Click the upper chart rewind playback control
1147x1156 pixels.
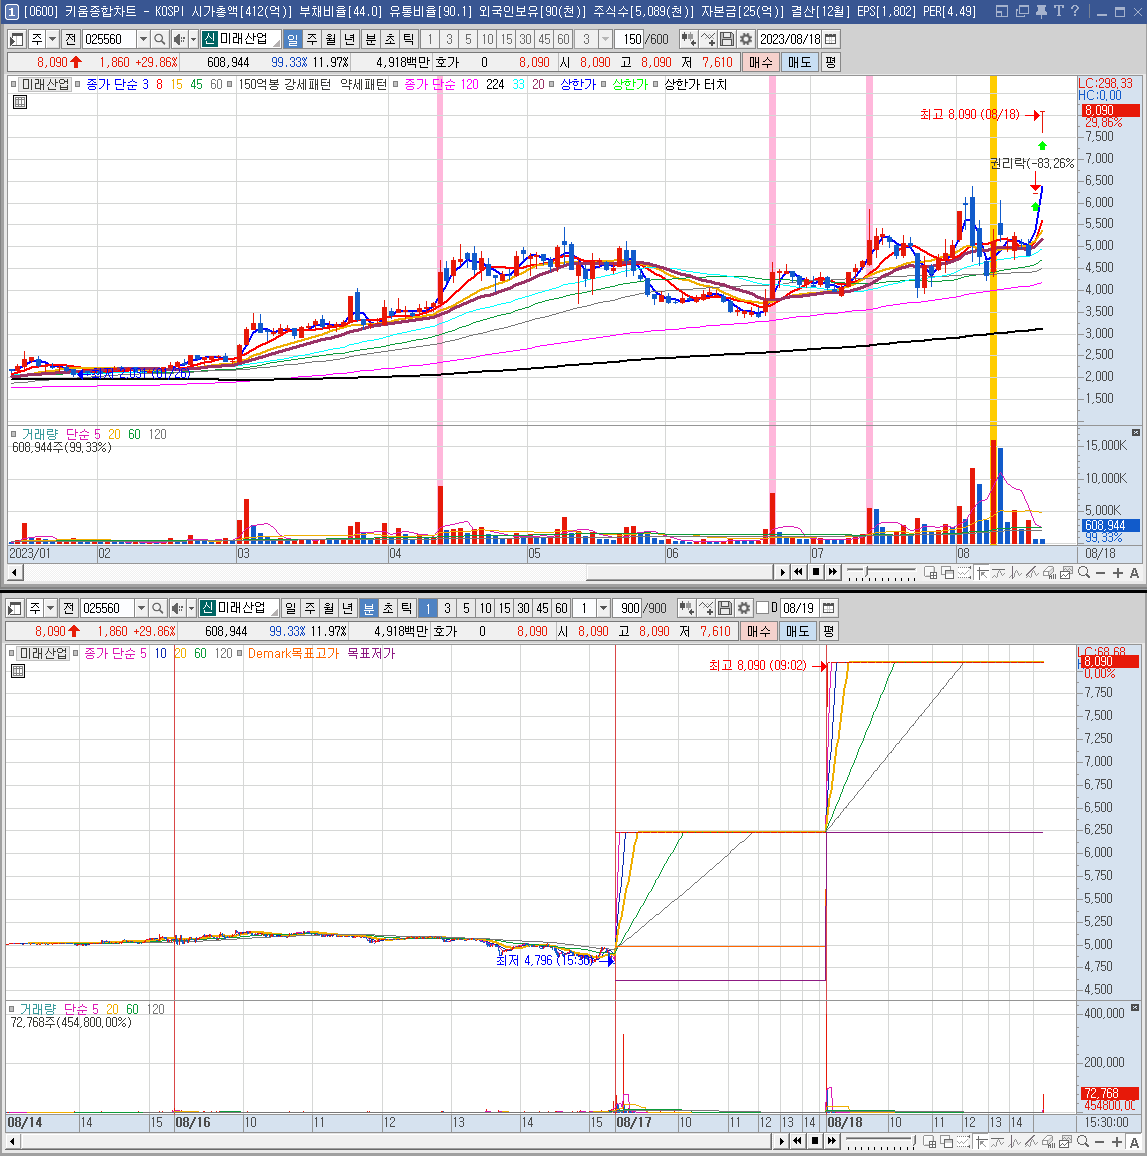click(x=799, y=572)
